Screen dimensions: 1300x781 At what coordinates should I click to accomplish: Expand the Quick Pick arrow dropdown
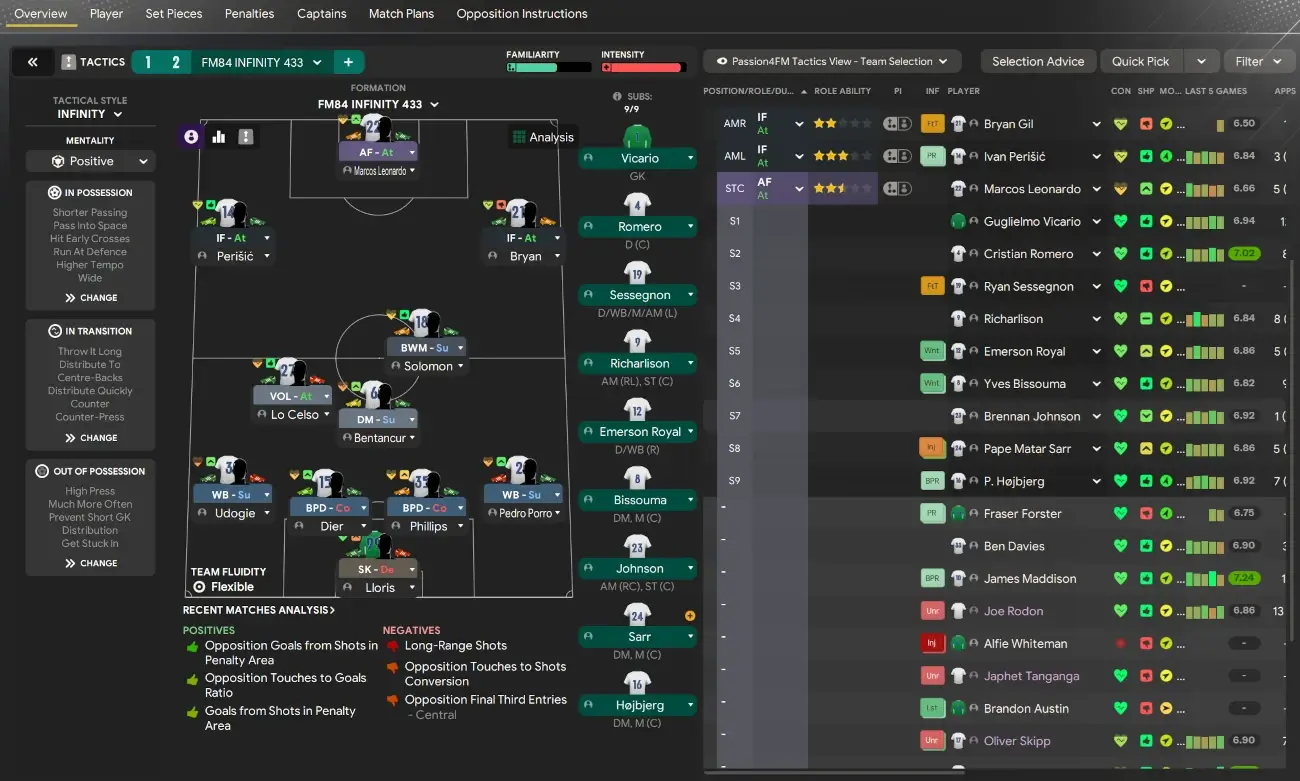[x=1201, y=61]
